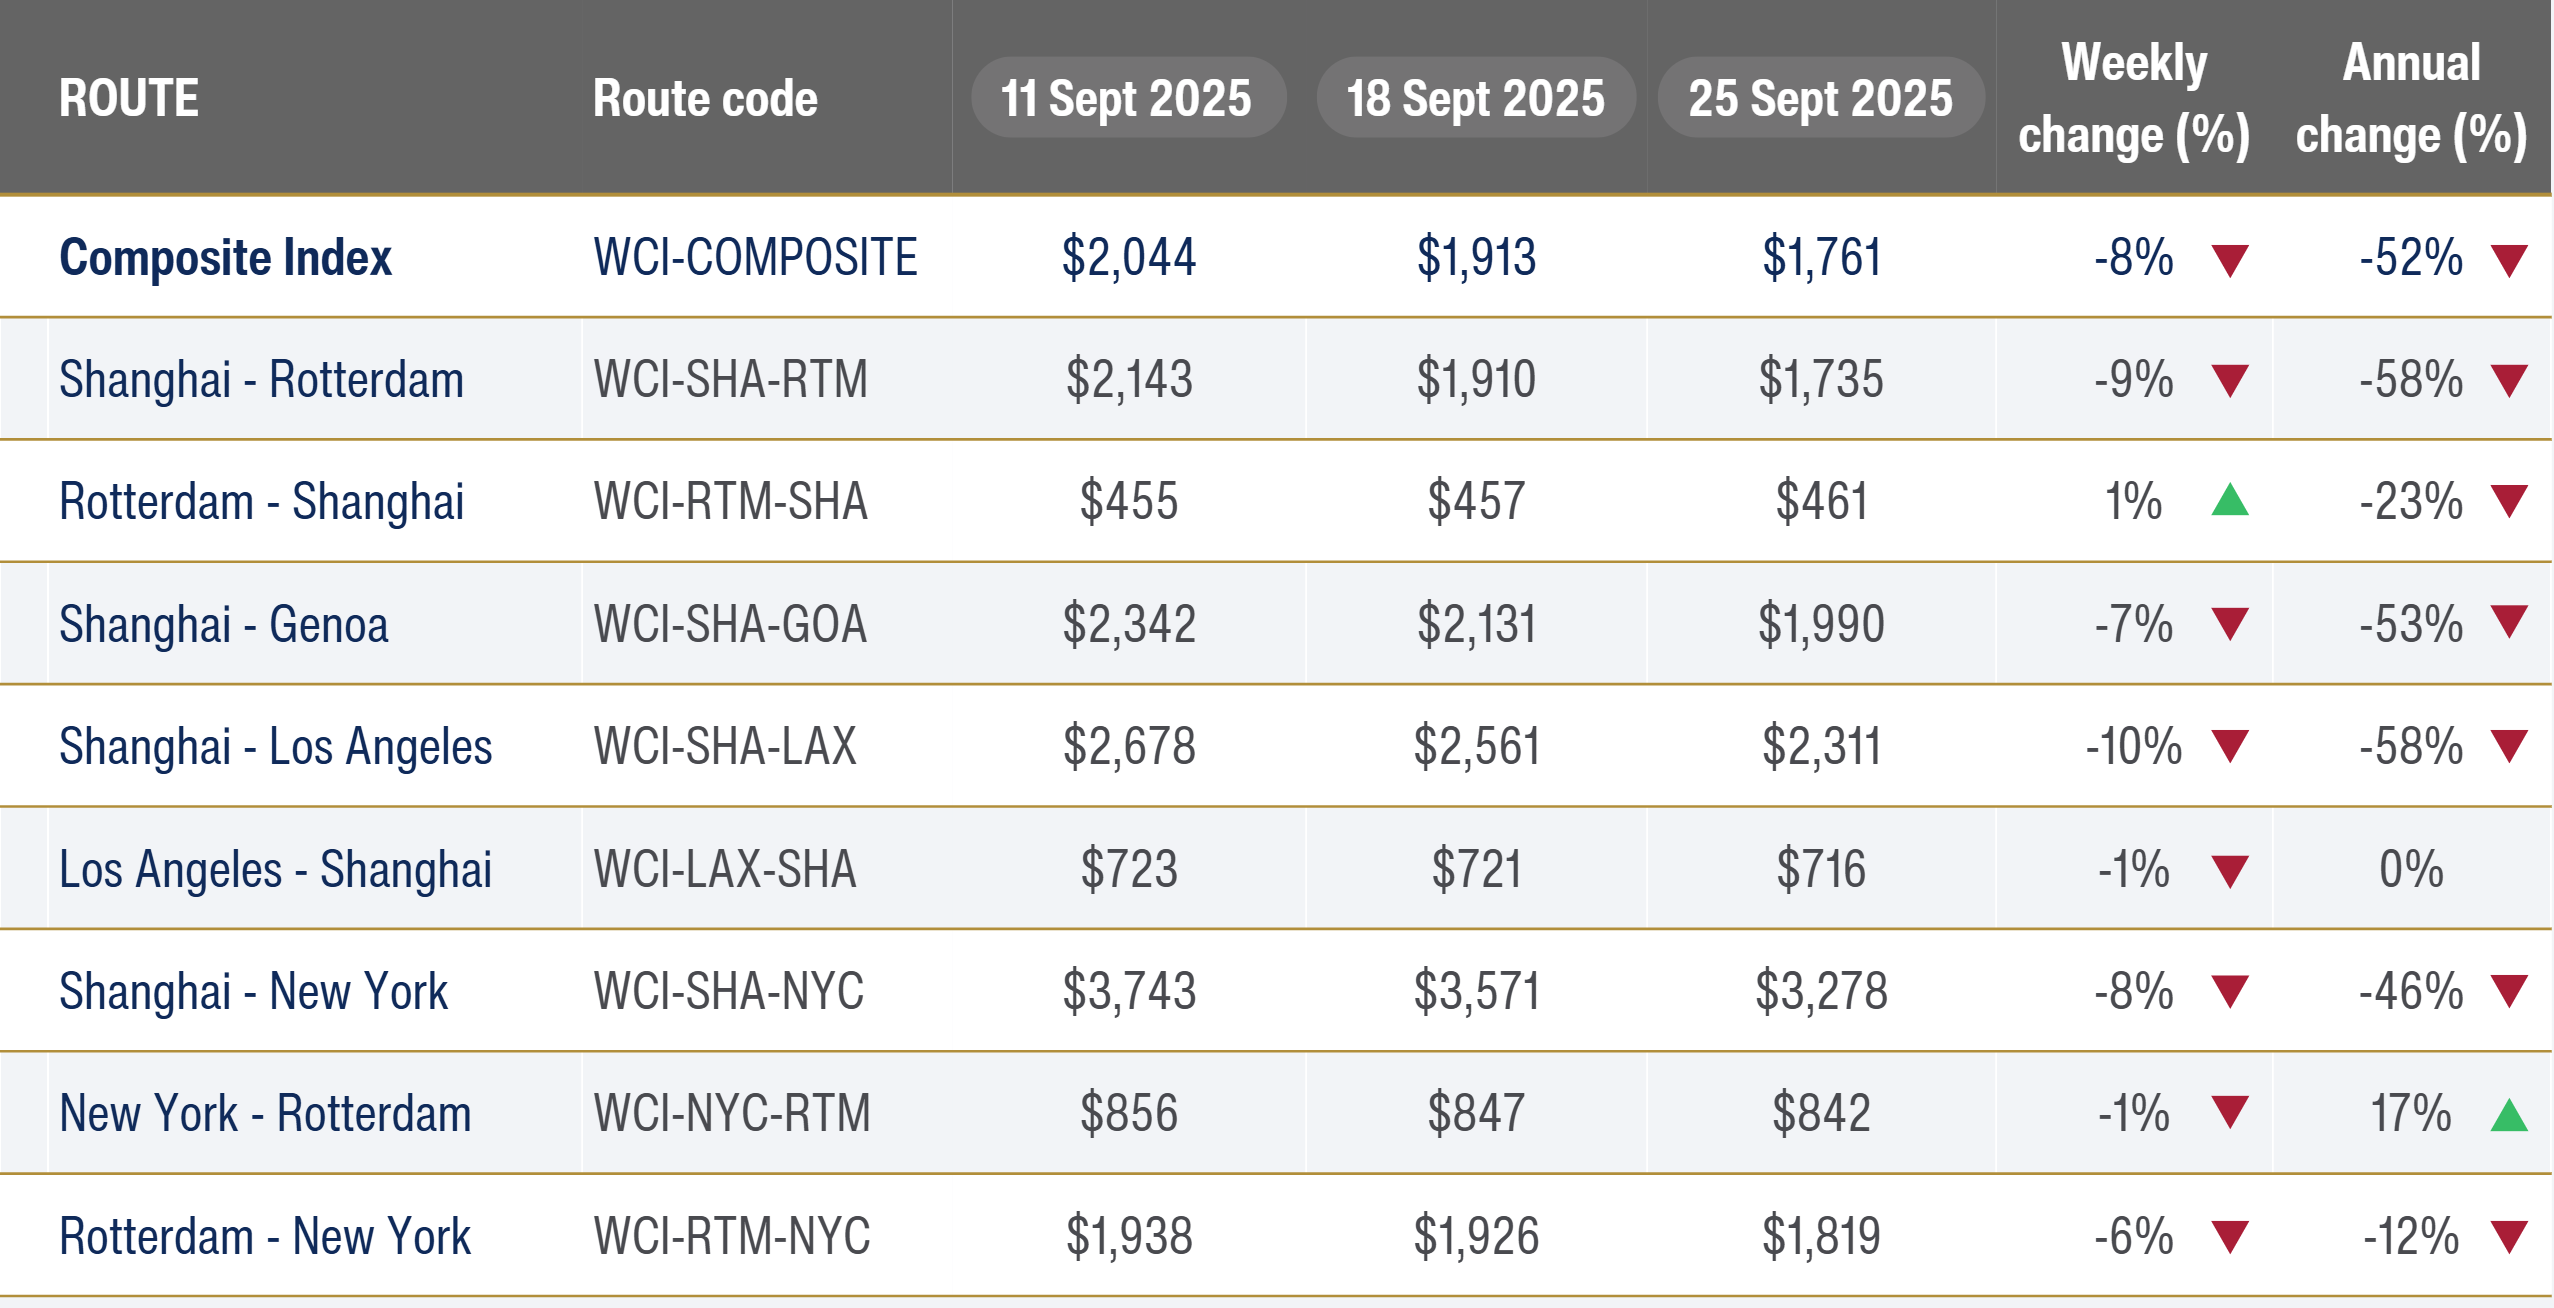Click the WCI-SHA-LAX route code
The height and width of the screenshot is (1308, 2554).
point(725,746)
